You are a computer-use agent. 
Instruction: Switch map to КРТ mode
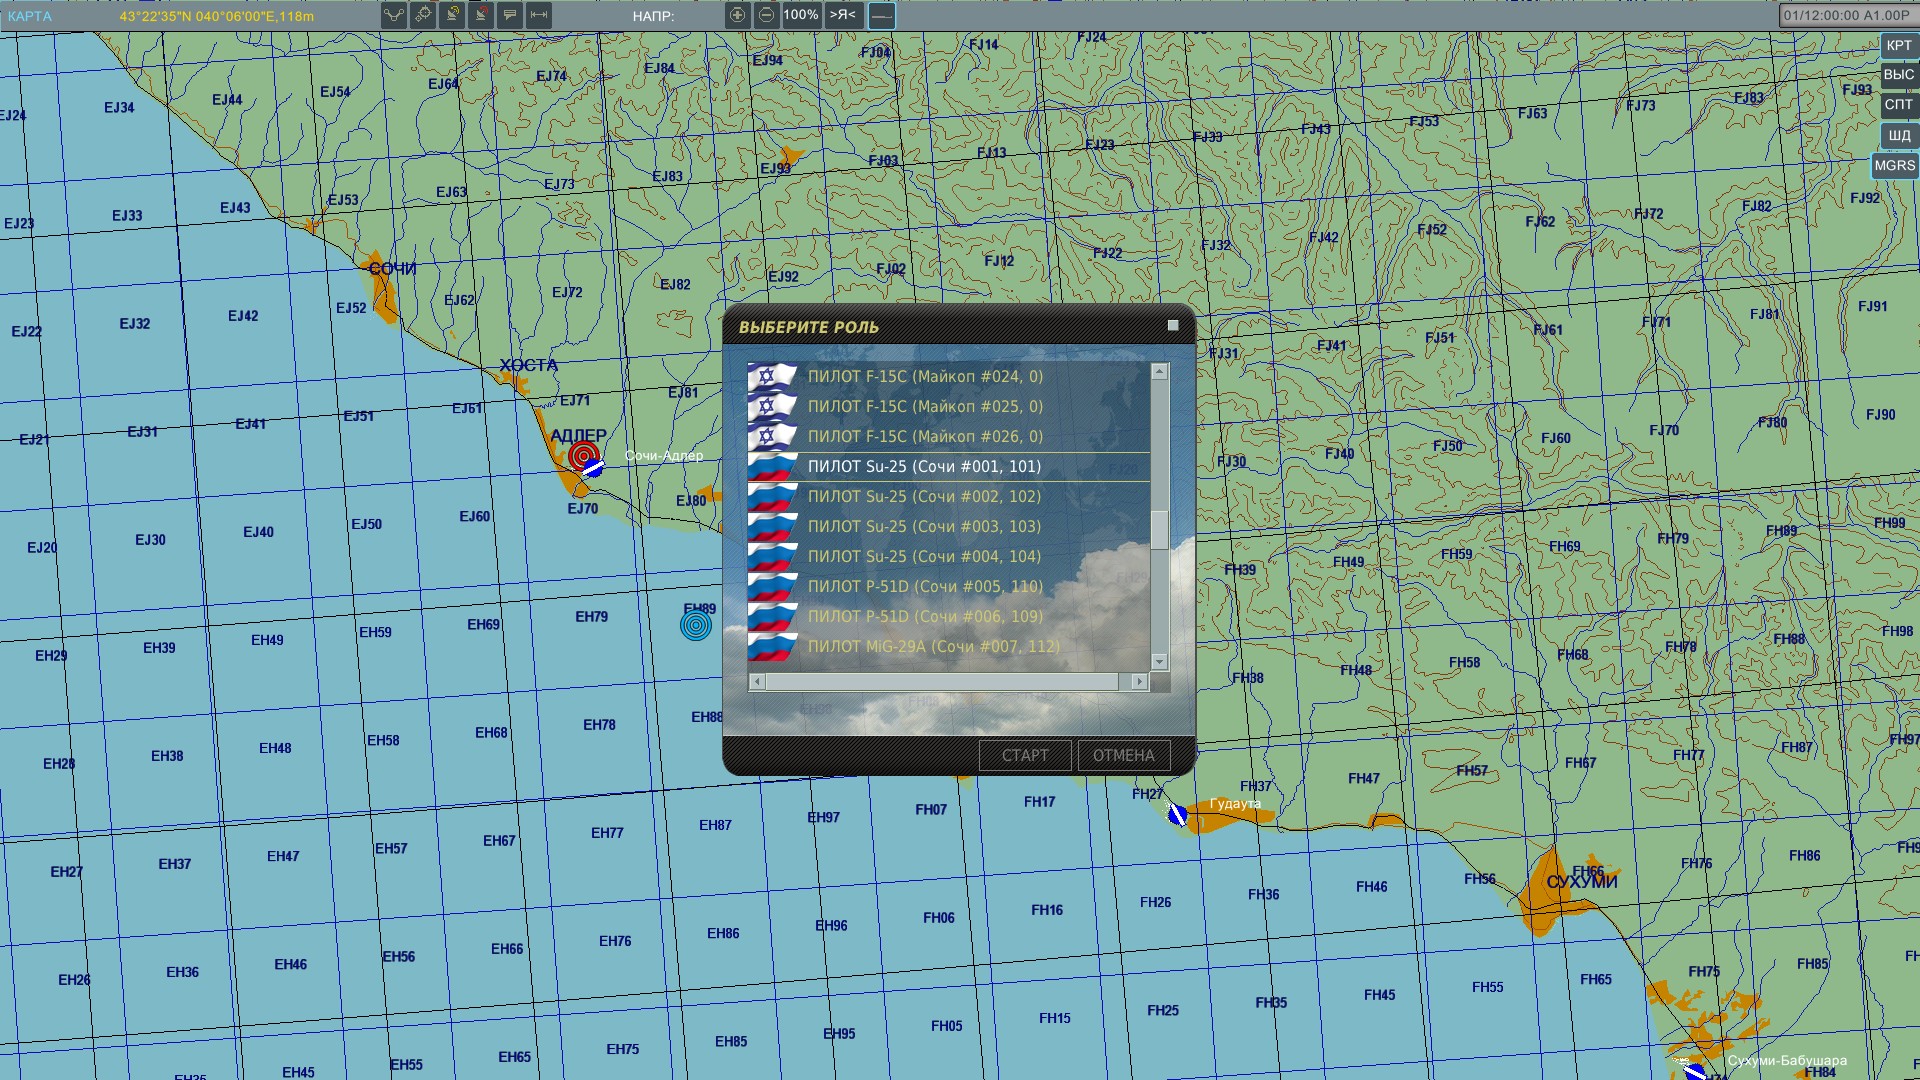point(1898,46)
